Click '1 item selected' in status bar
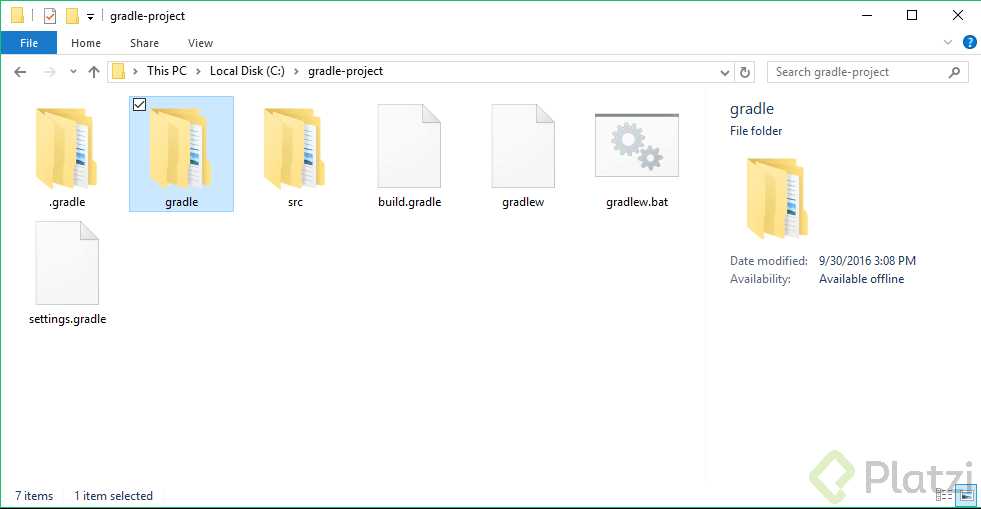981x509 pixels. coord(113,496)
